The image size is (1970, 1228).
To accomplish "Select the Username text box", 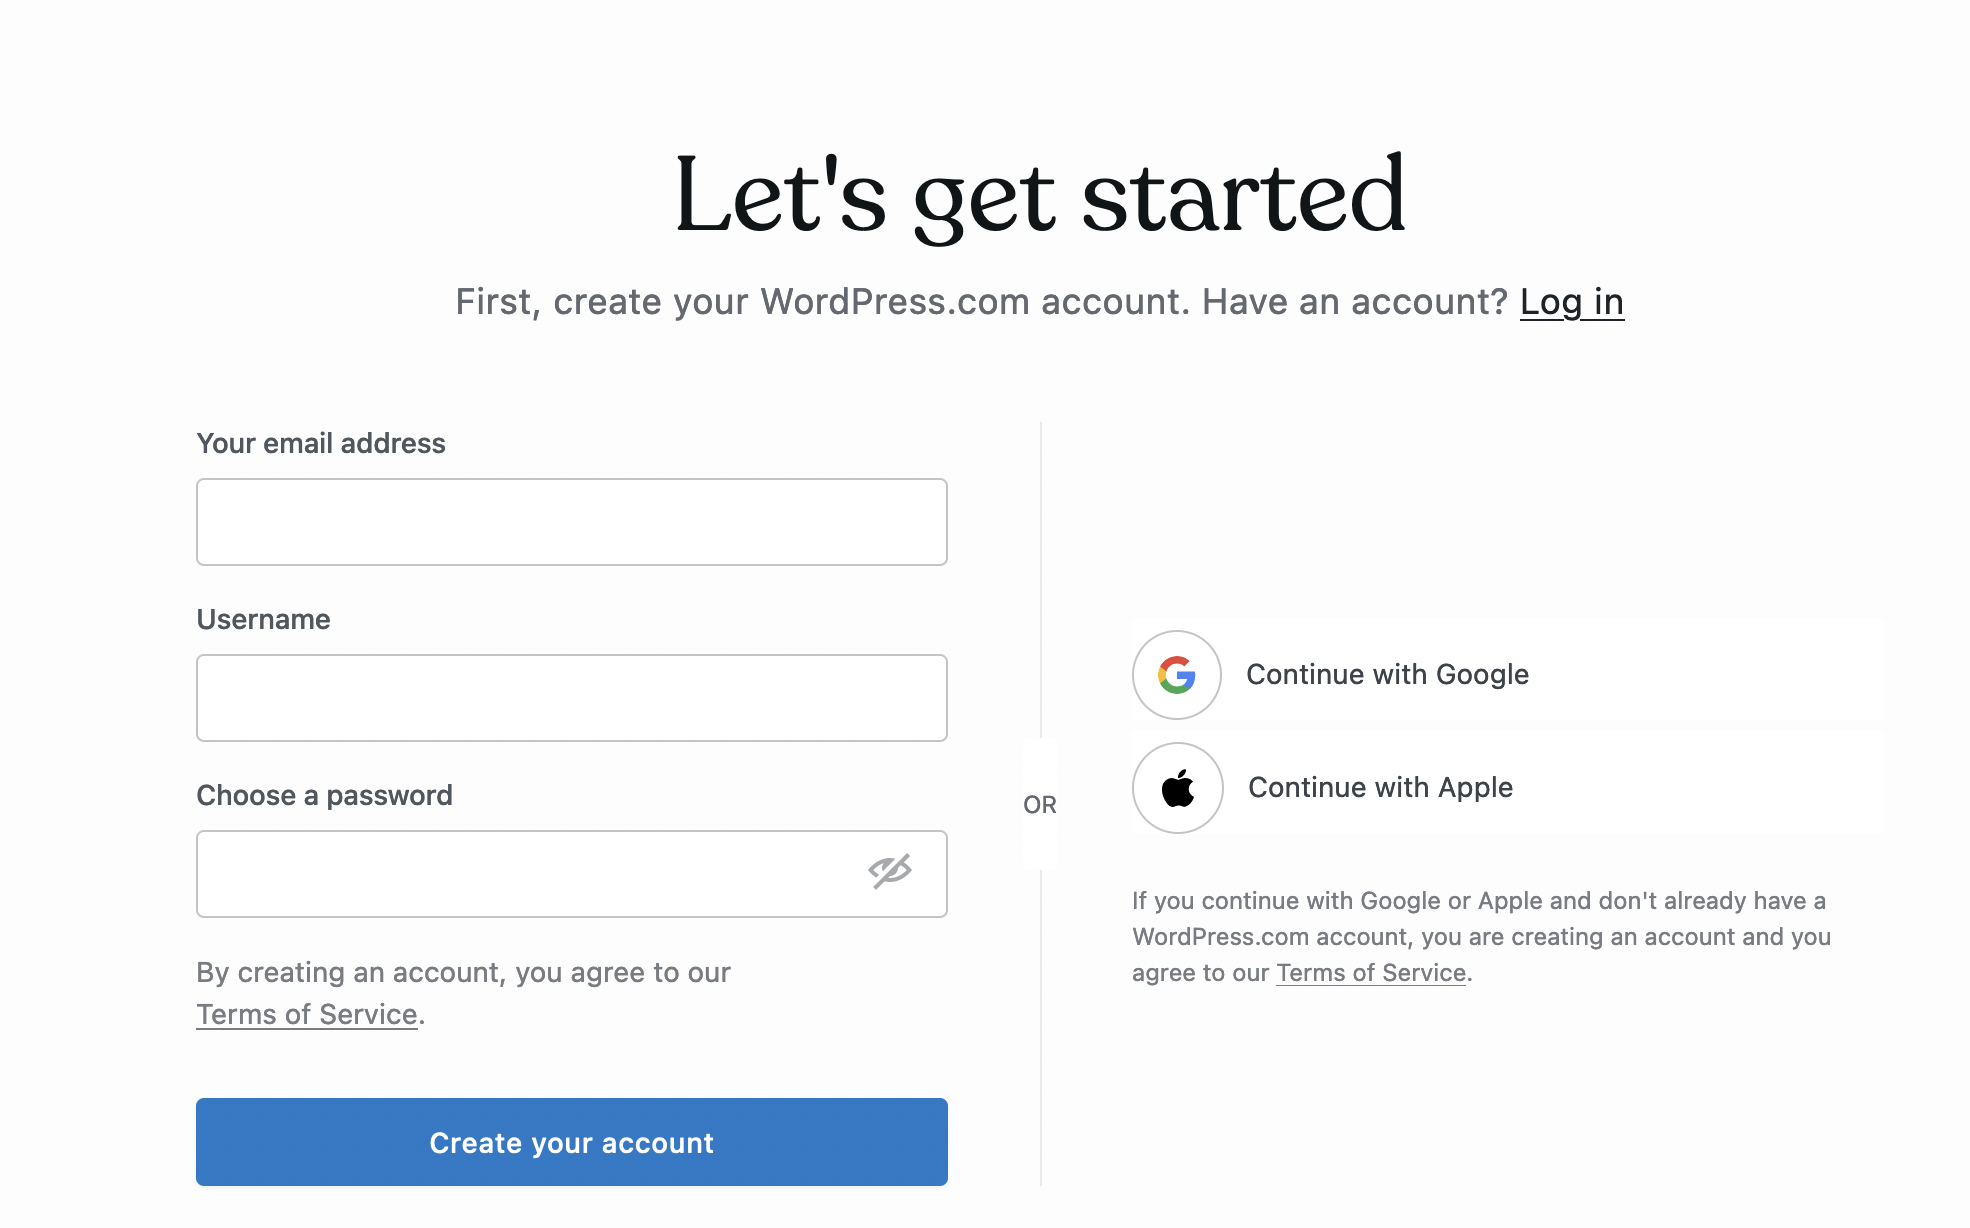I will (571, 698).
